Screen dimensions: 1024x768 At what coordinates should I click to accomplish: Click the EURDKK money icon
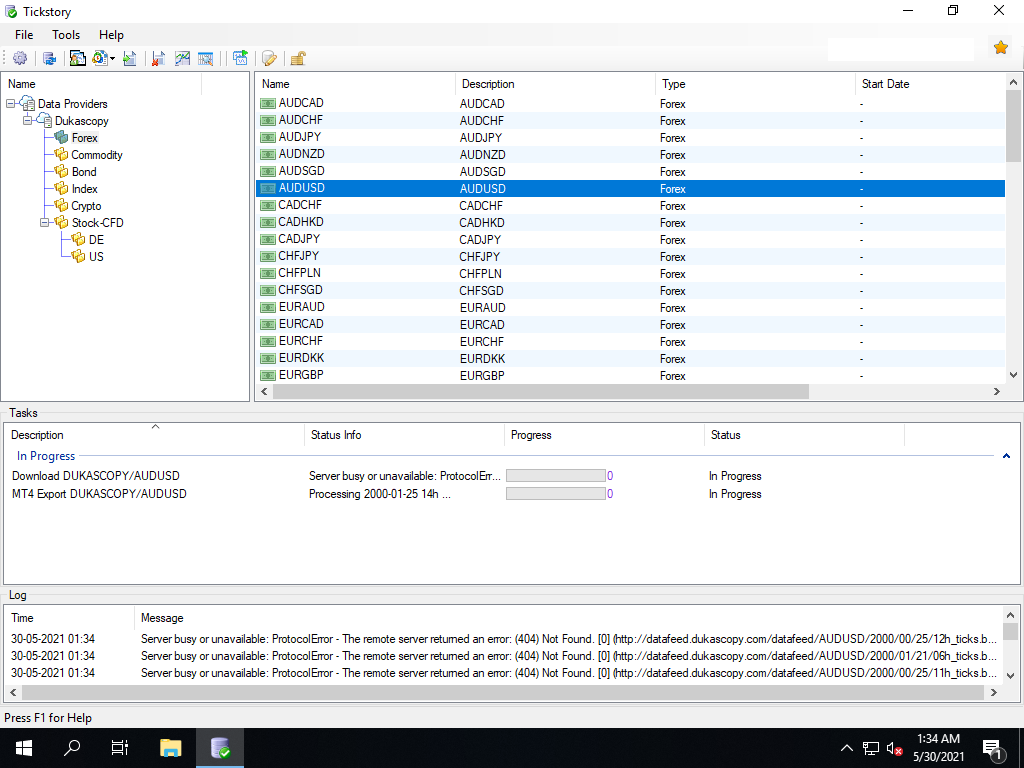pos(268,359)
